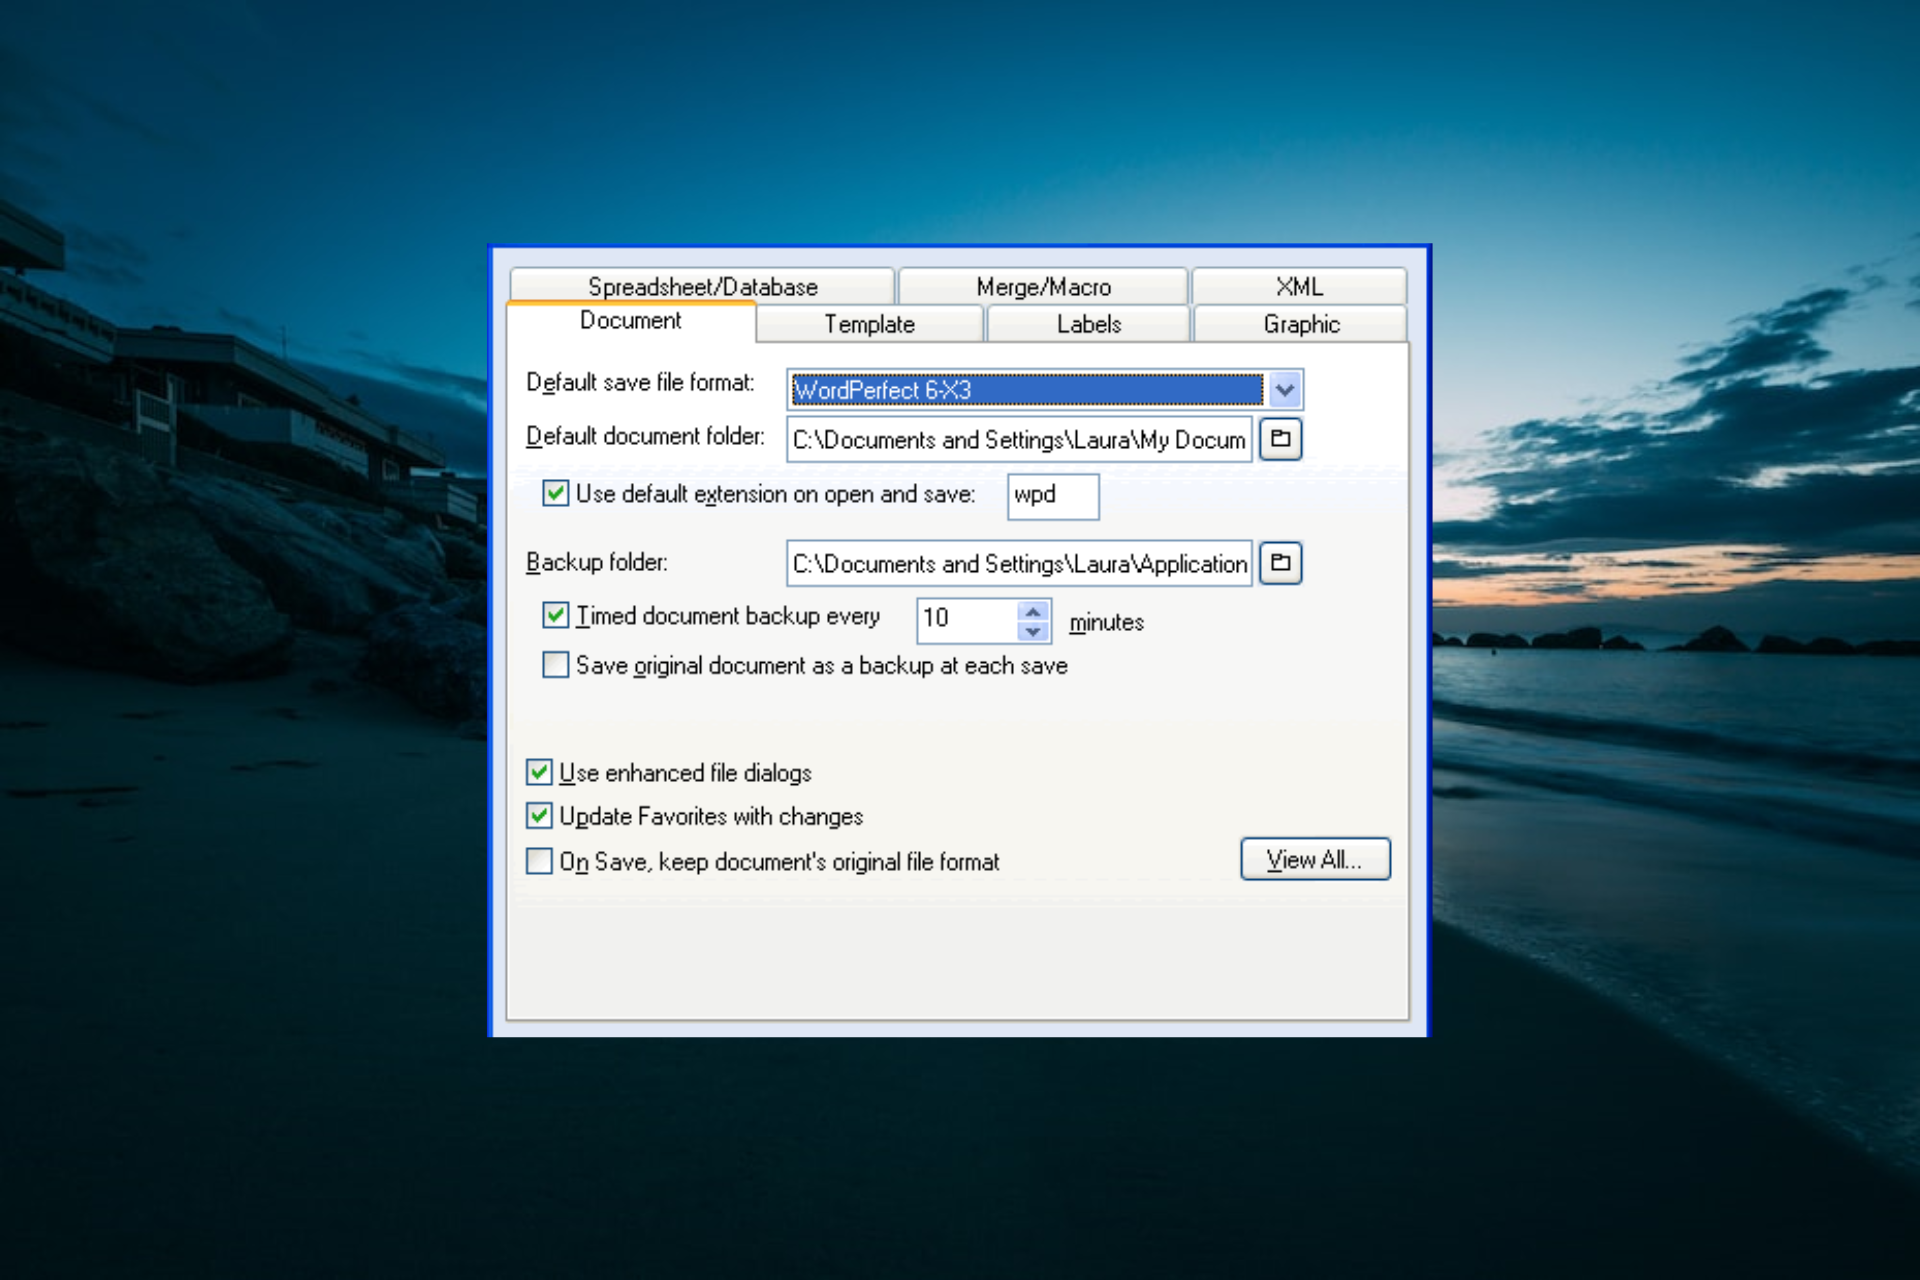Screen dimensions: 1920x1280
Task: Click the backup minutes number field
Action: pyautogui.click(x=965, y=619)
